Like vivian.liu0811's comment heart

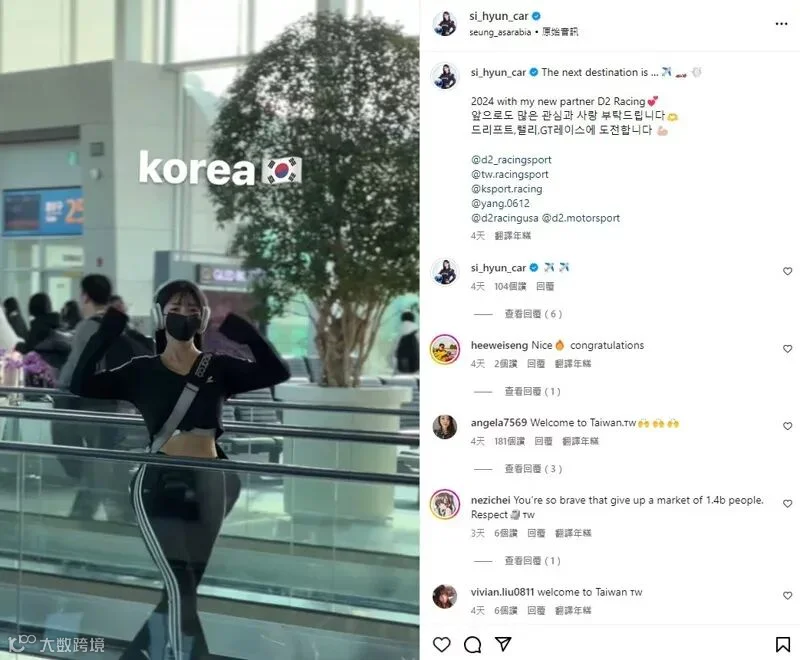pos(787,595)
